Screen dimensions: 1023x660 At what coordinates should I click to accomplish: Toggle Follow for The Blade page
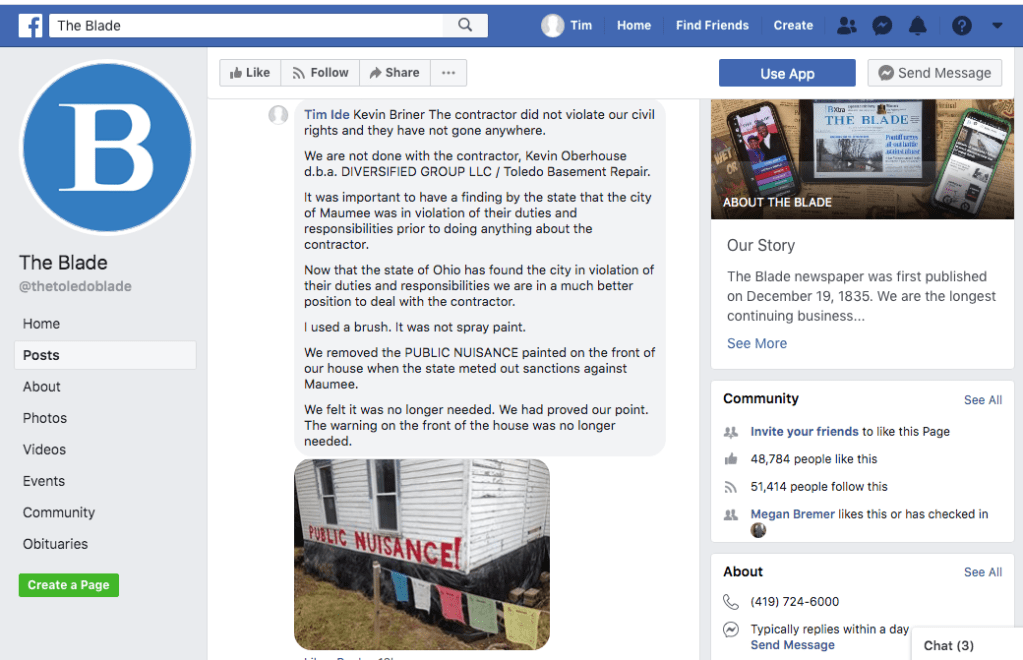click(320, 72)
